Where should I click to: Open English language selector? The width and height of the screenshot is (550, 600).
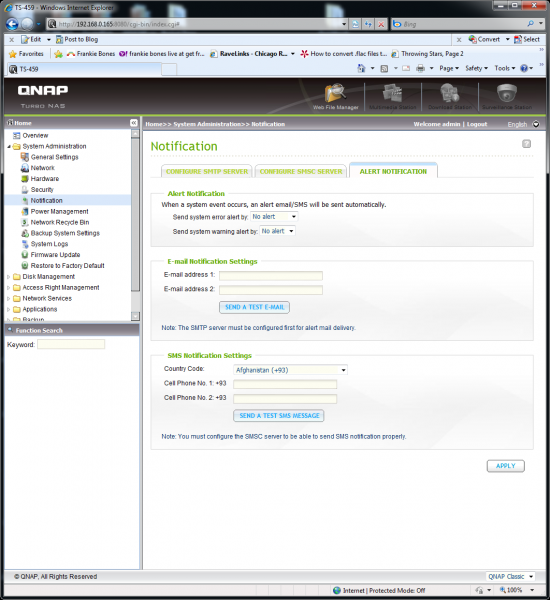(523, 124)
